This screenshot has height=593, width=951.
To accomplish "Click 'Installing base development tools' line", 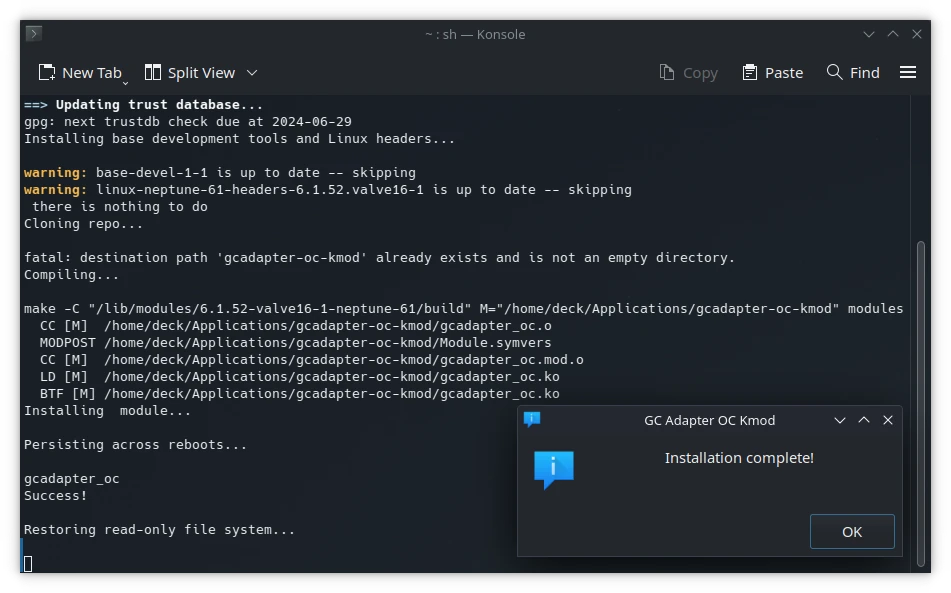I will [239, 139].
